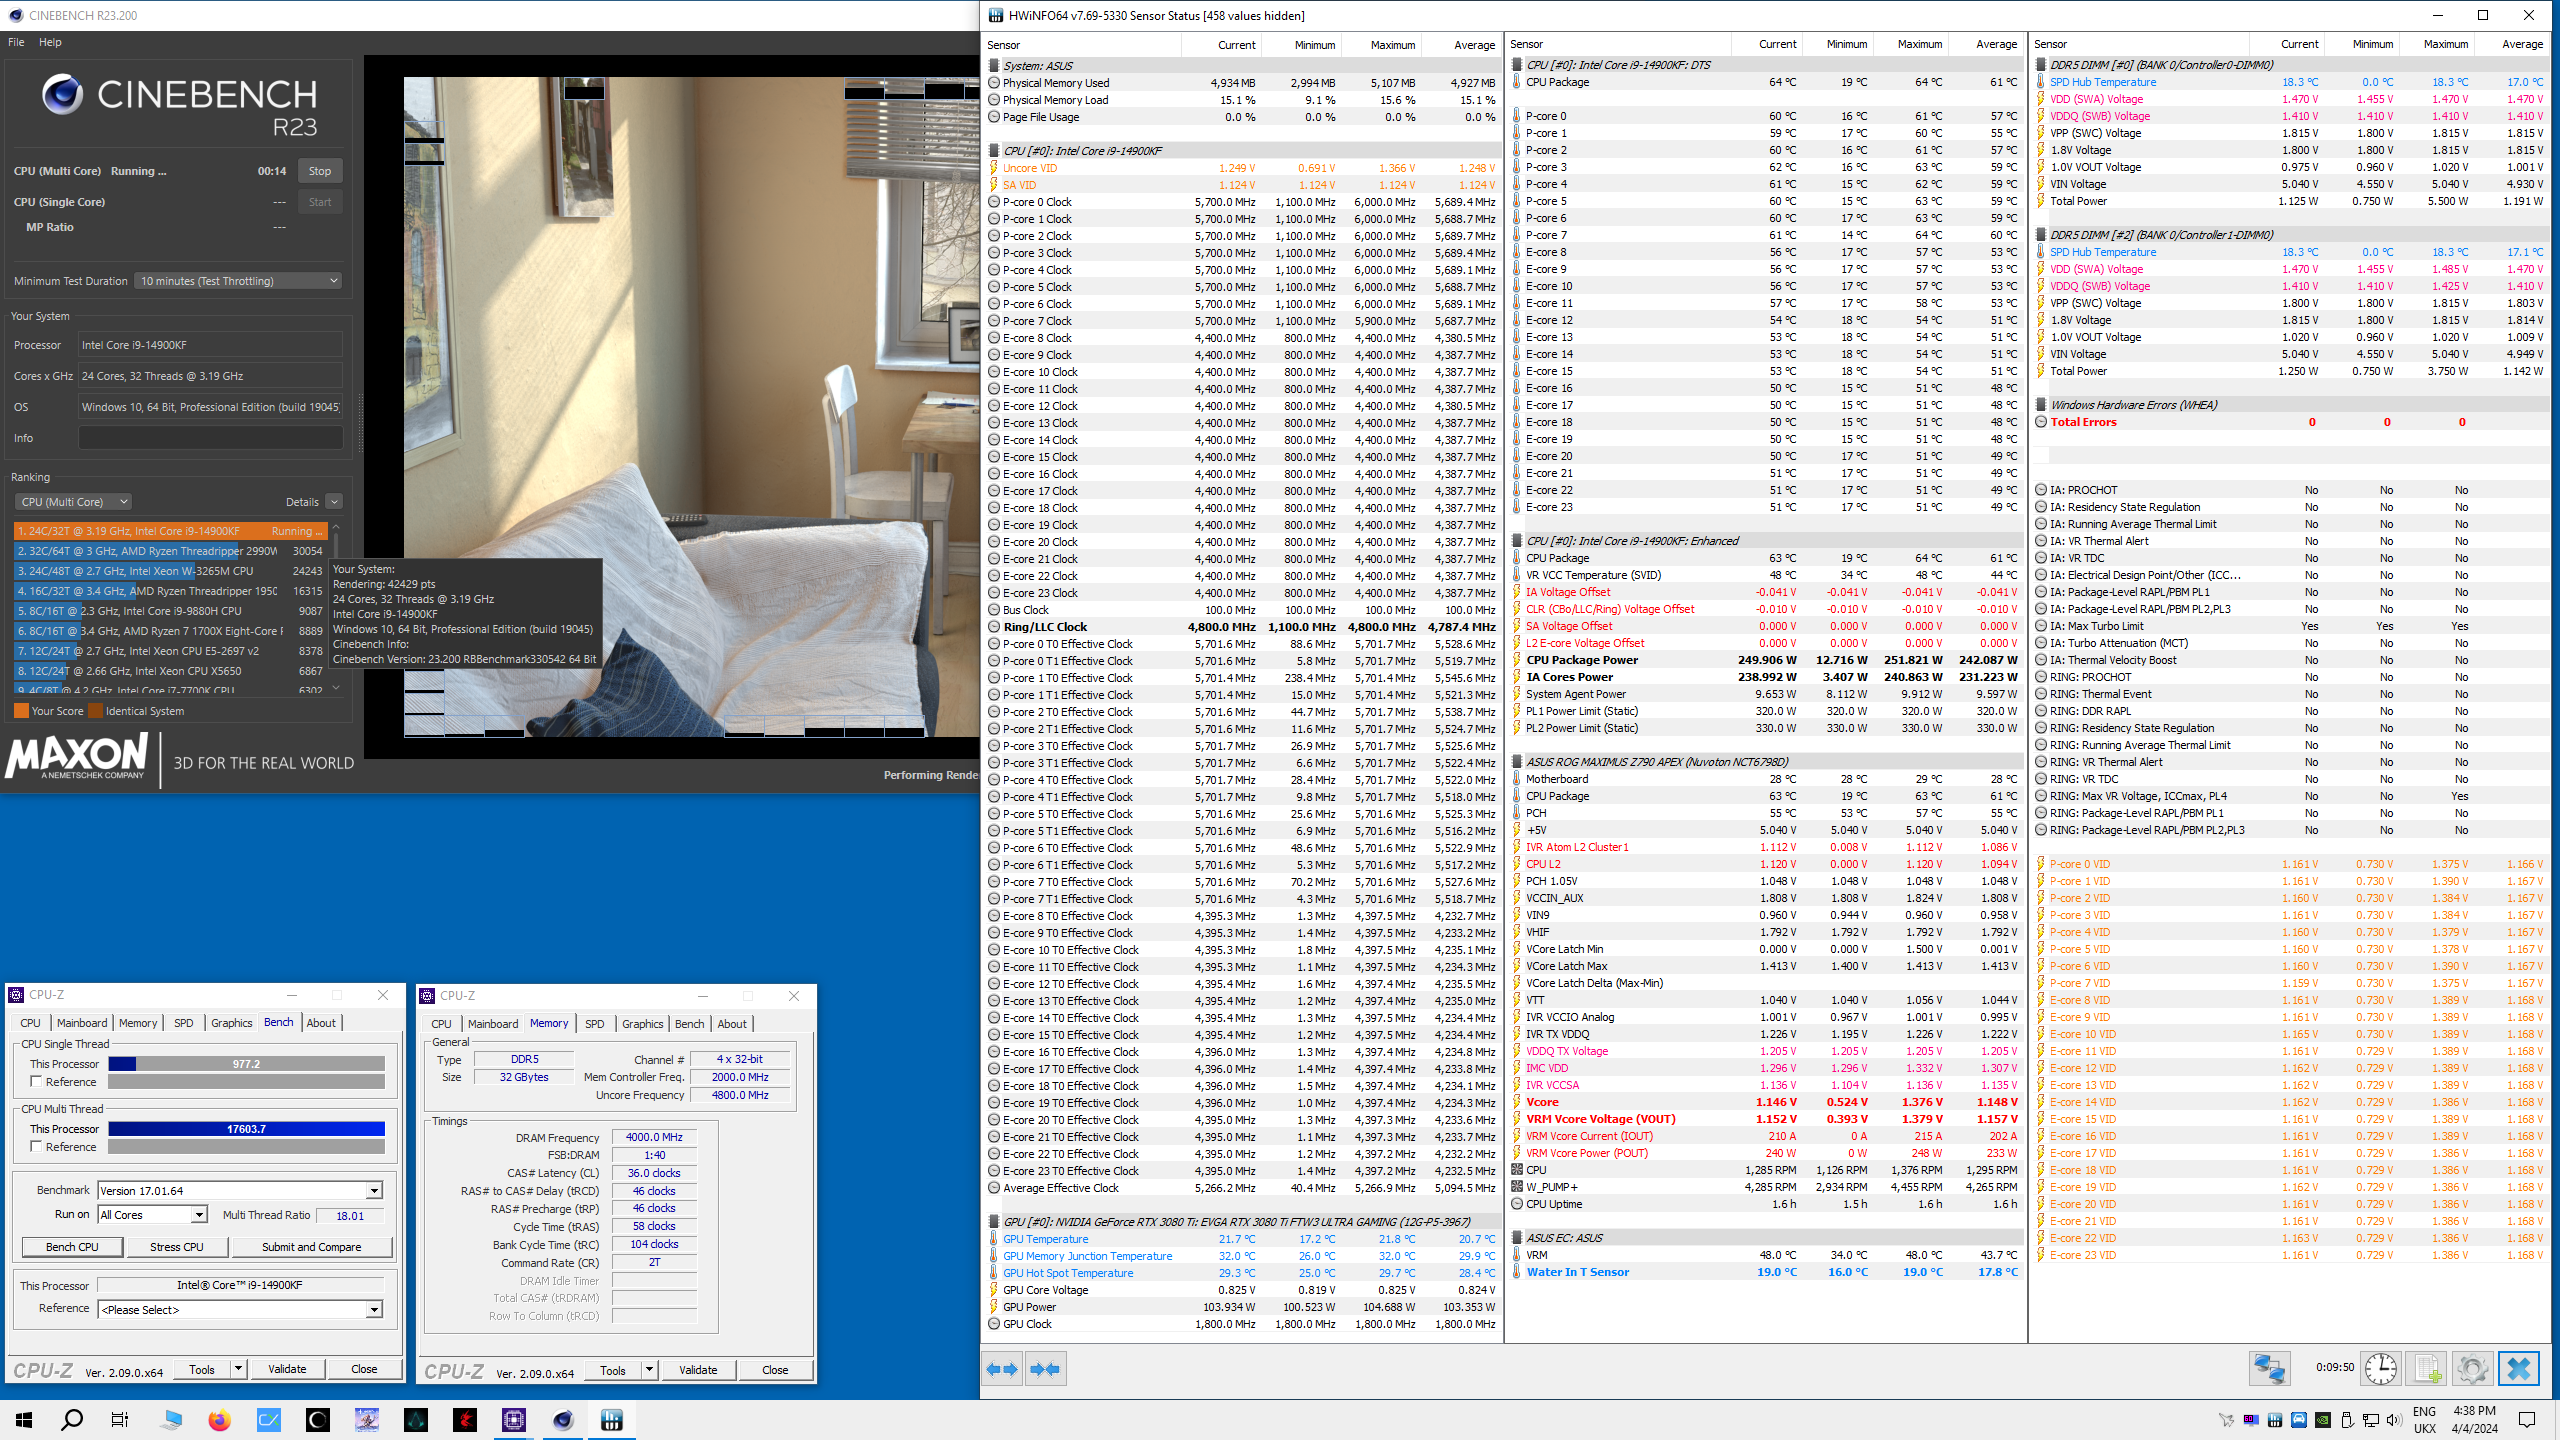The height and width of the screenshot is (1440, 2560).
Task: Switch to About tab in CPU-Z Bench window
Action: tap(321, 1023)
